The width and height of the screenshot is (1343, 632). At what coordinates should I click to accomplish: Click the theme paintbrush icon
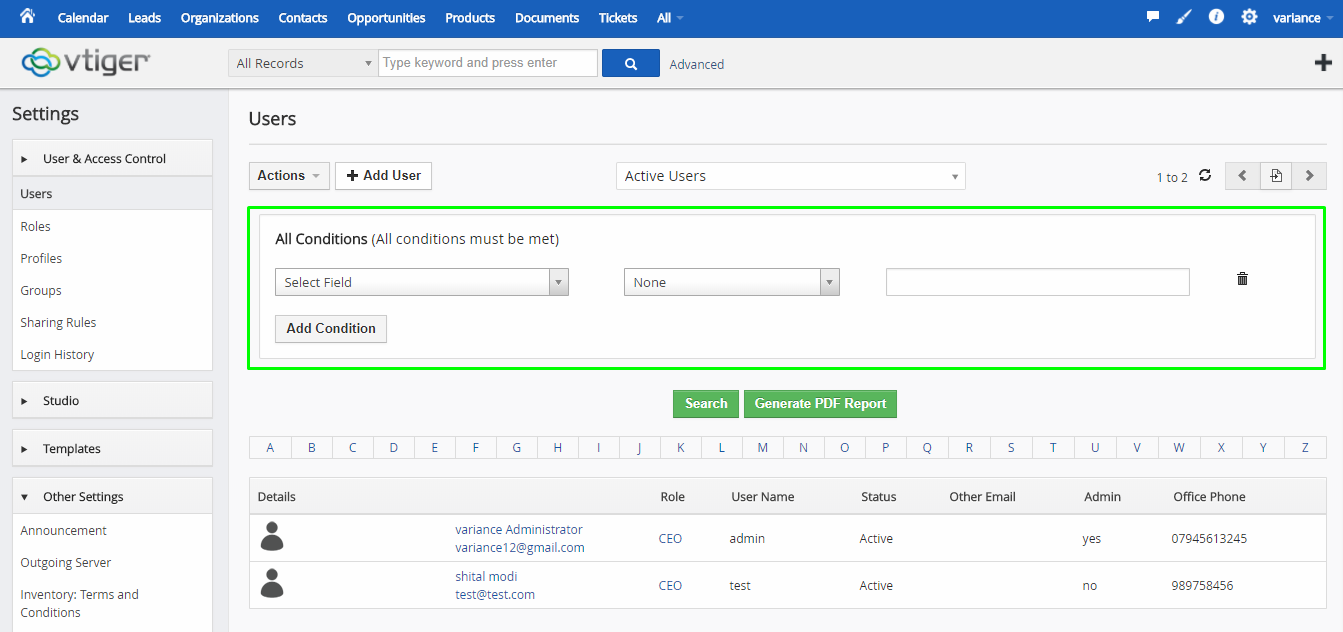click(x=1184, y=17)
